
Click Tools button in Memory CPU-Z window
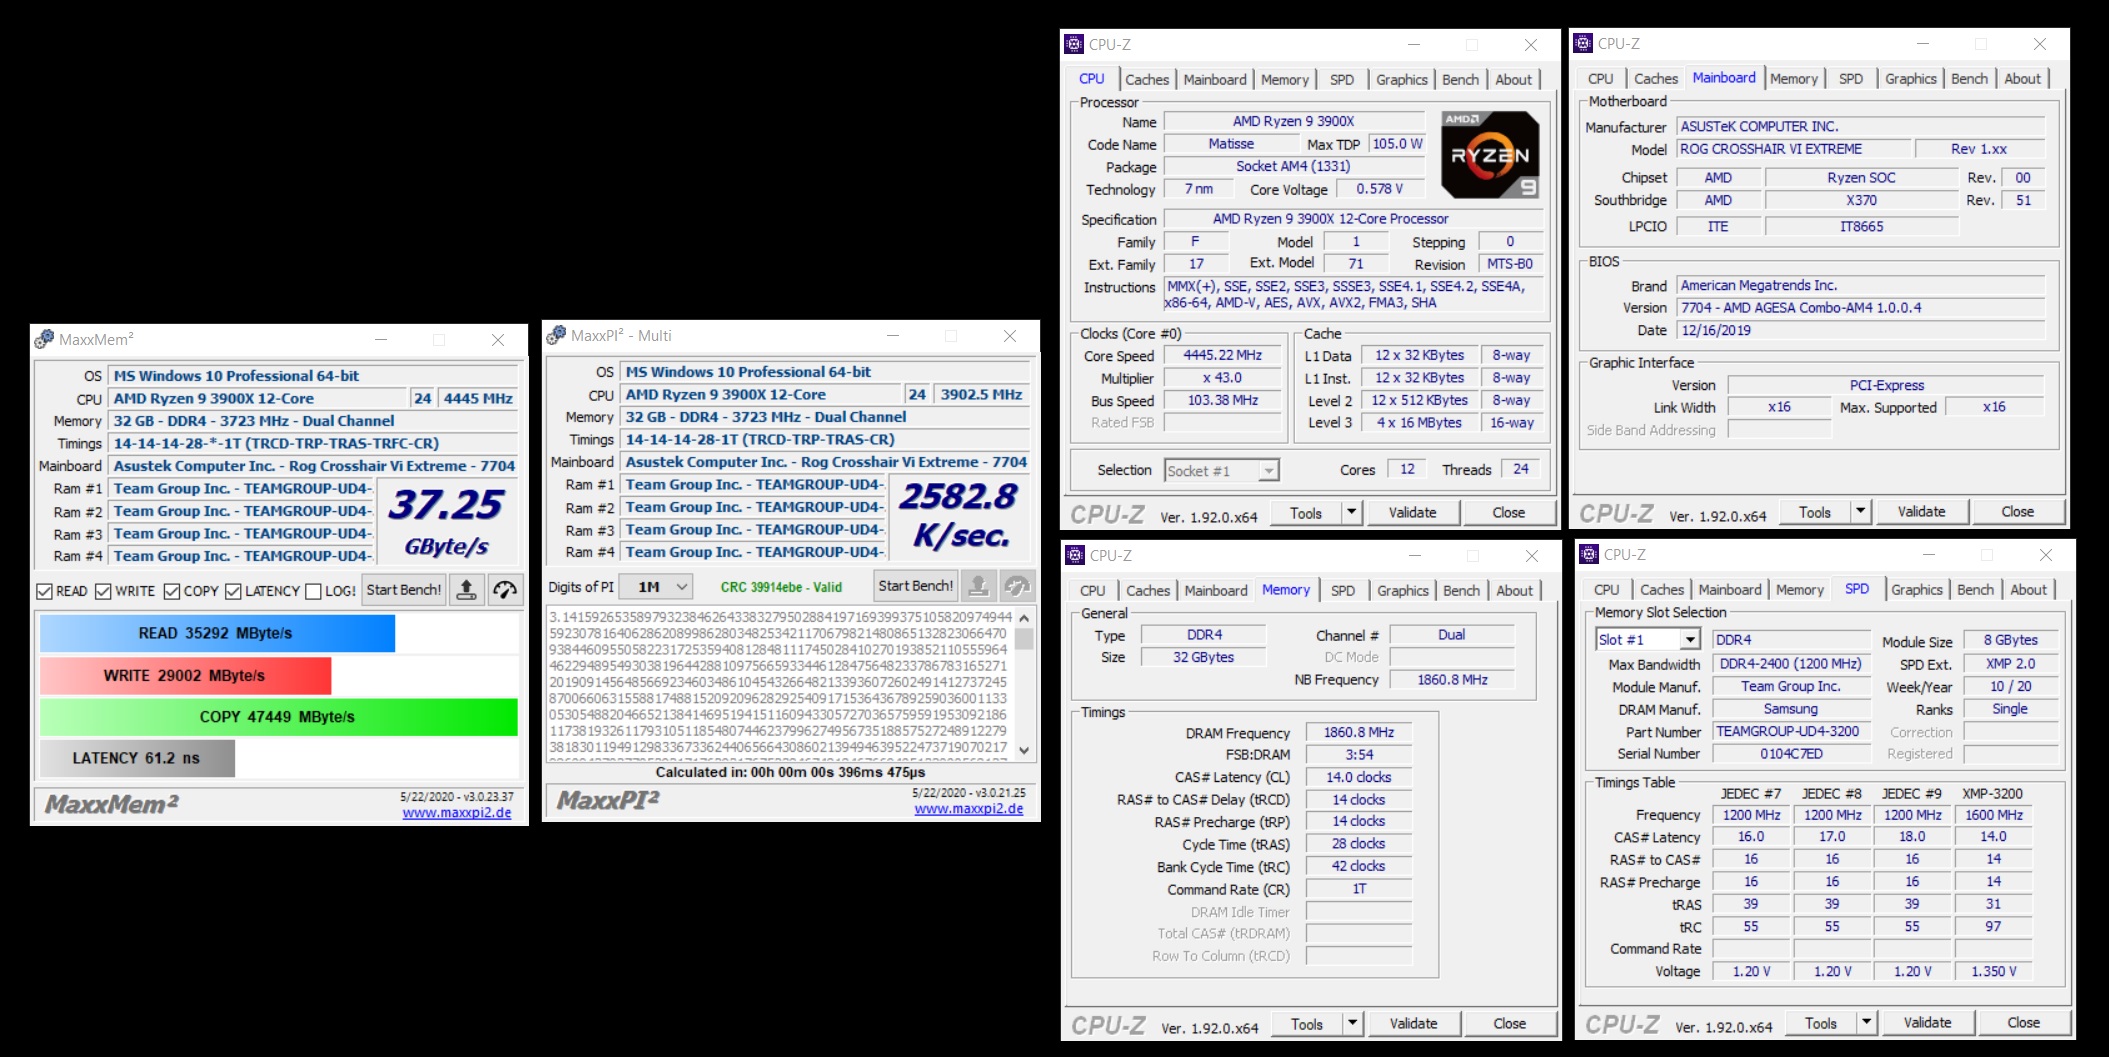1306,1023
